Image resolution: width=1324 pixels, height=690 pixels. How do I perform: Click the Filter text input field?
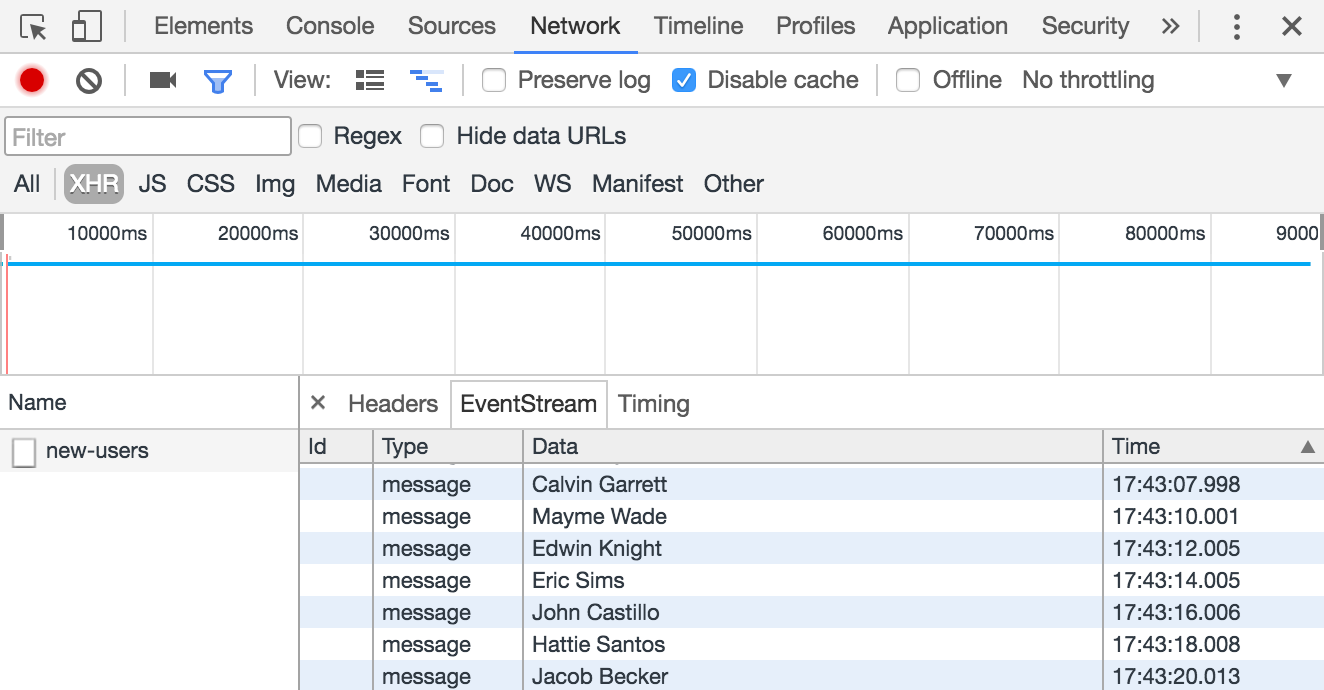(x=148, y=137)
